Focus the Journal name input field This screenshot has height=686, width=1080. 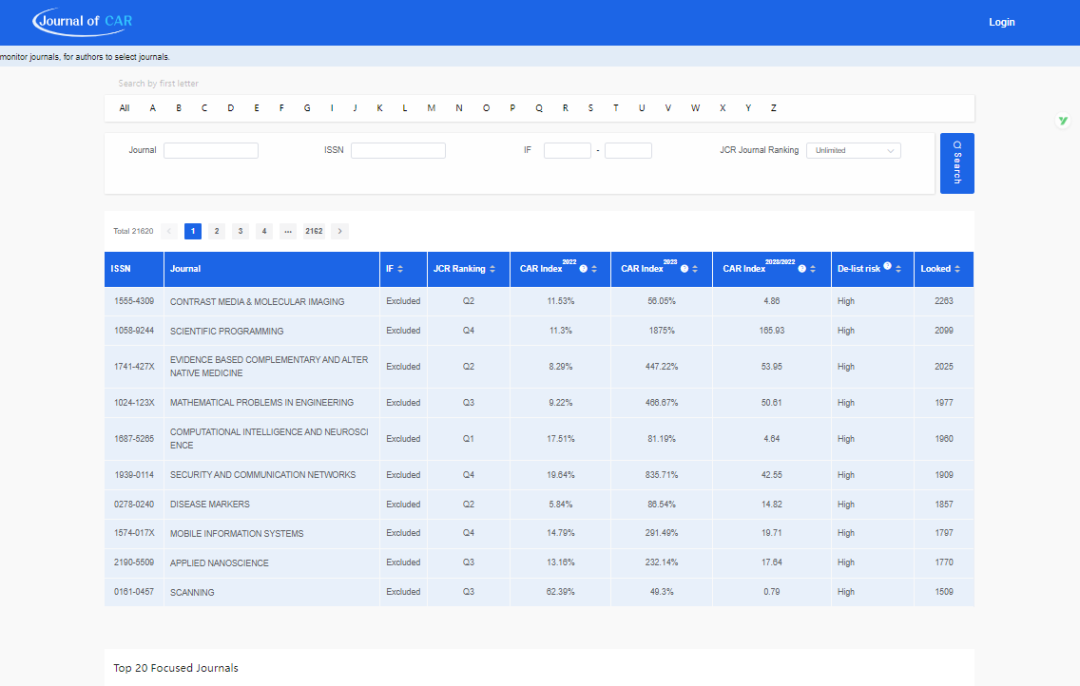211,150
